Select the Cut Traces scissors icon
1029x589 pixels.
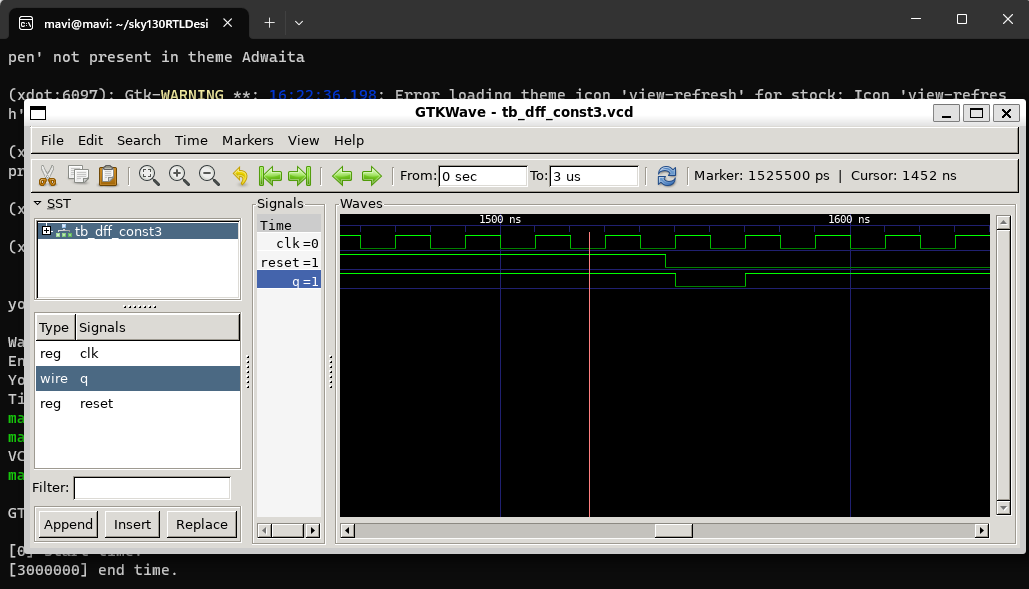point(47,176)
